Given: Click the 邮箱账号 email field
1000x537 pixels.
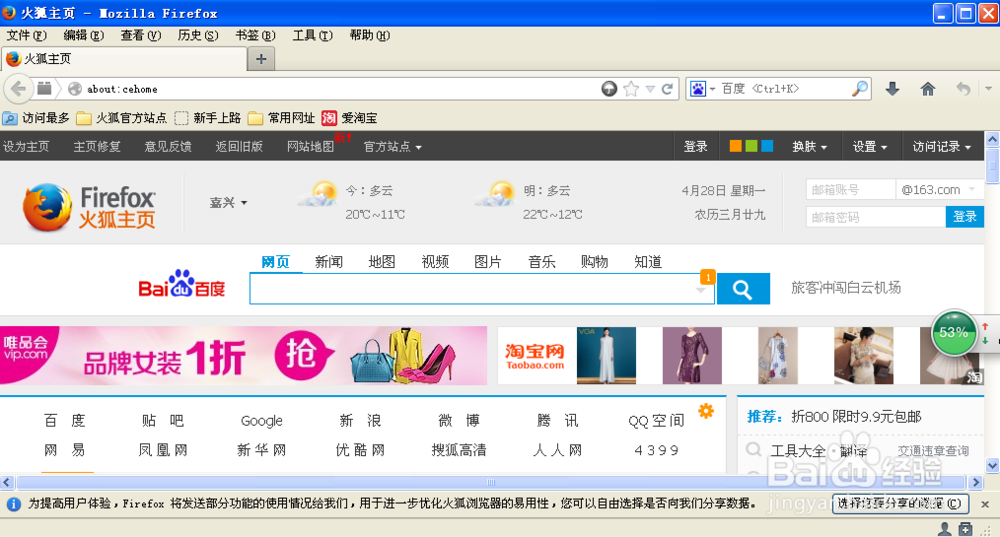Looking at the screenshot, I should click(x=851, y=189).
